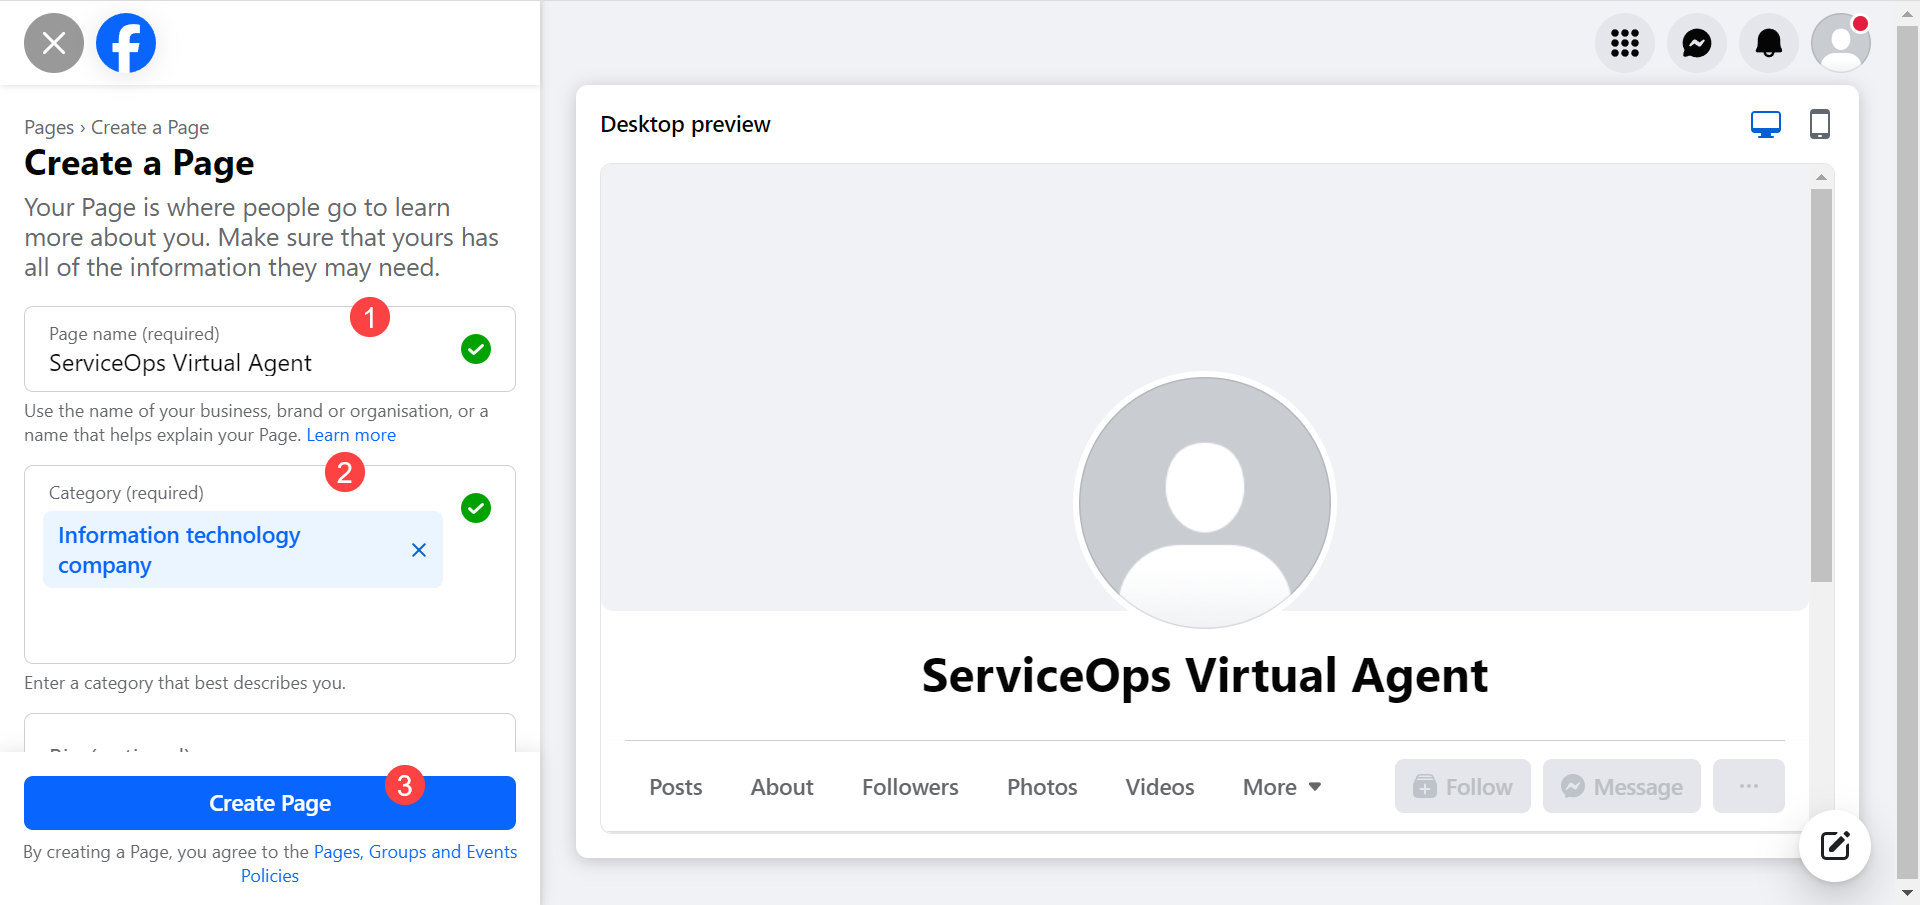Switch to desktop preview mode
The image size is (1920, 905).
[1766, 123]
